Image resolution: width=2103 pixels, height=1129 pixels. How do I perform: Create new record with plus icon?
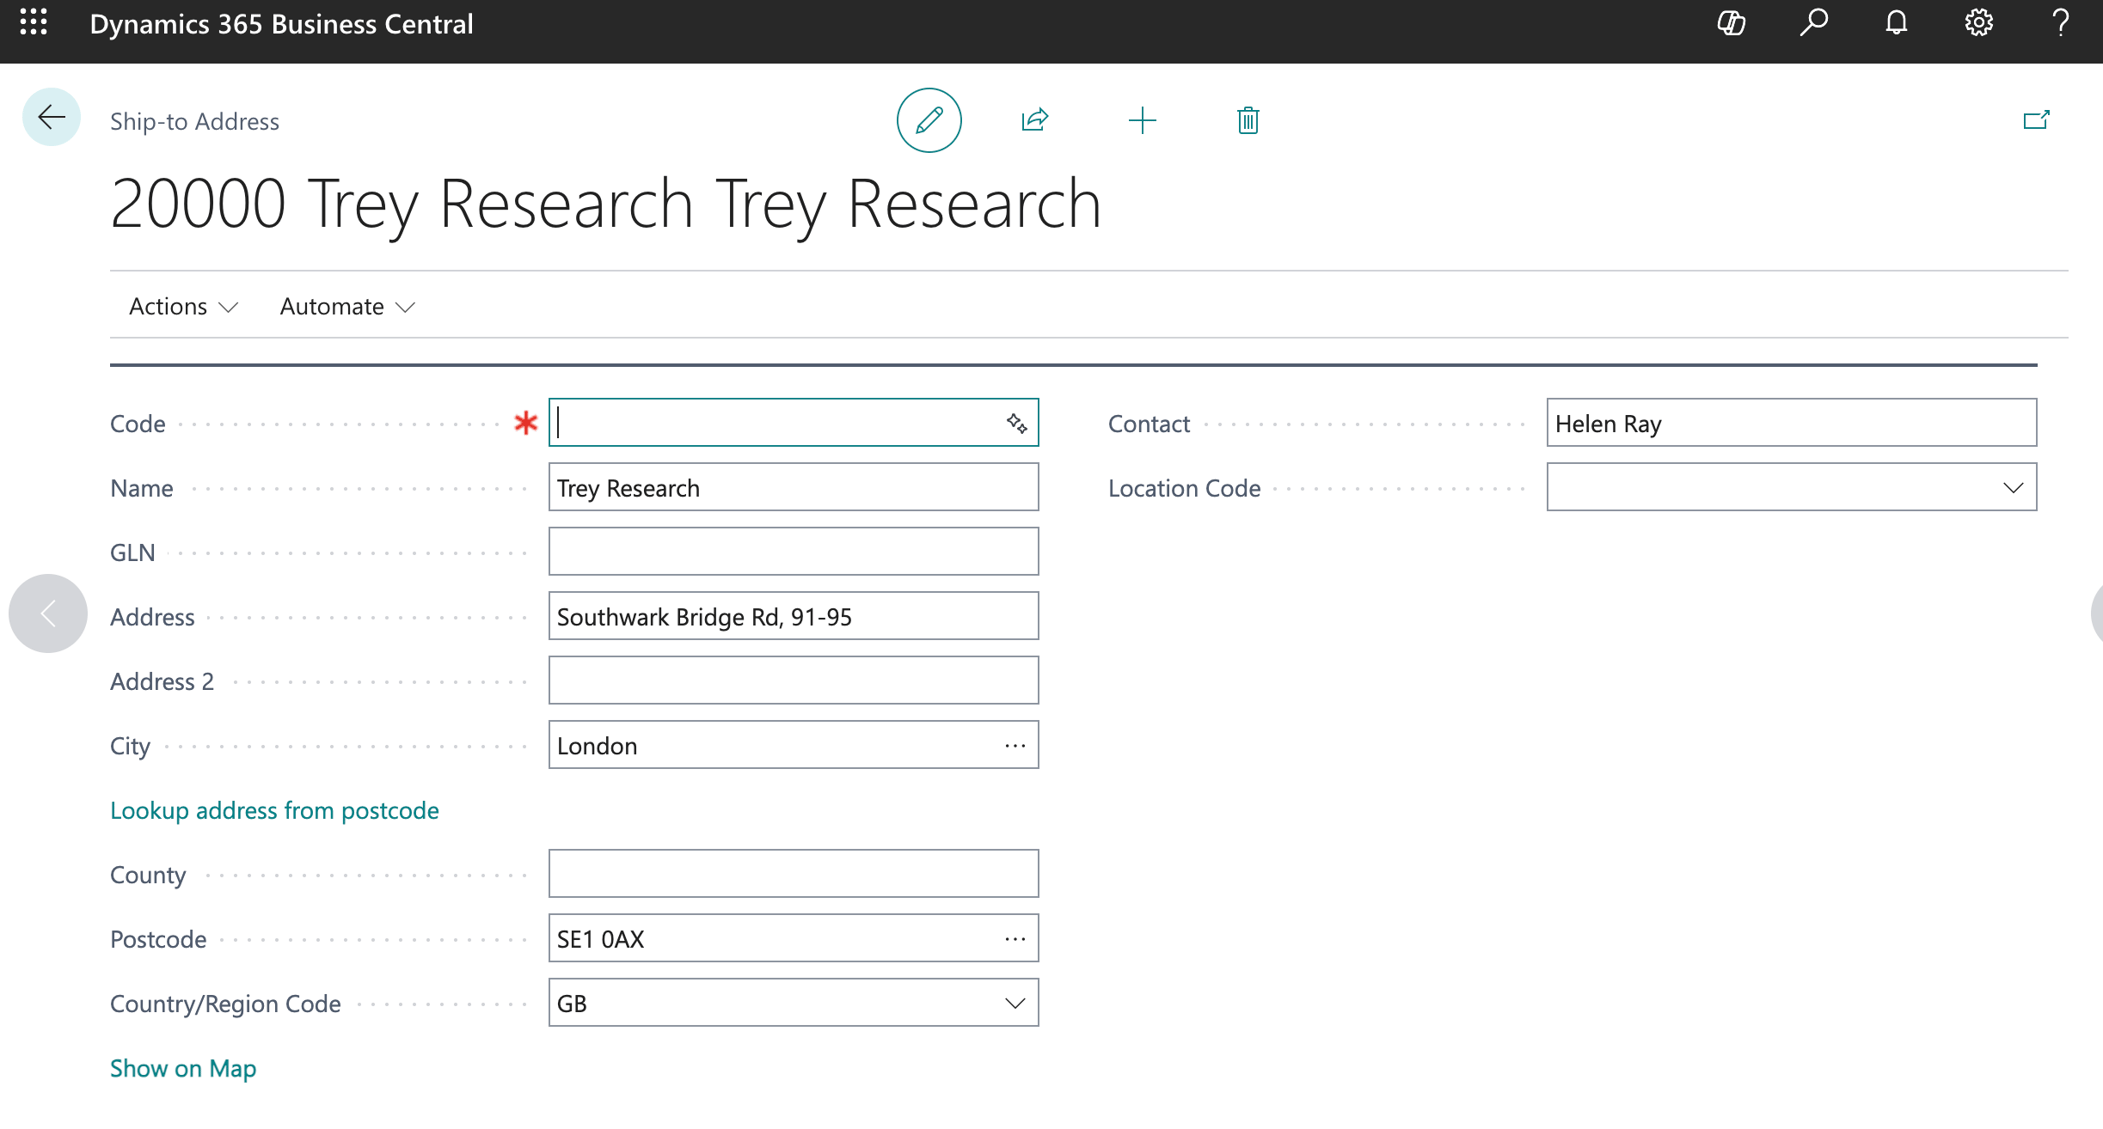click(x=1142, y=121)
